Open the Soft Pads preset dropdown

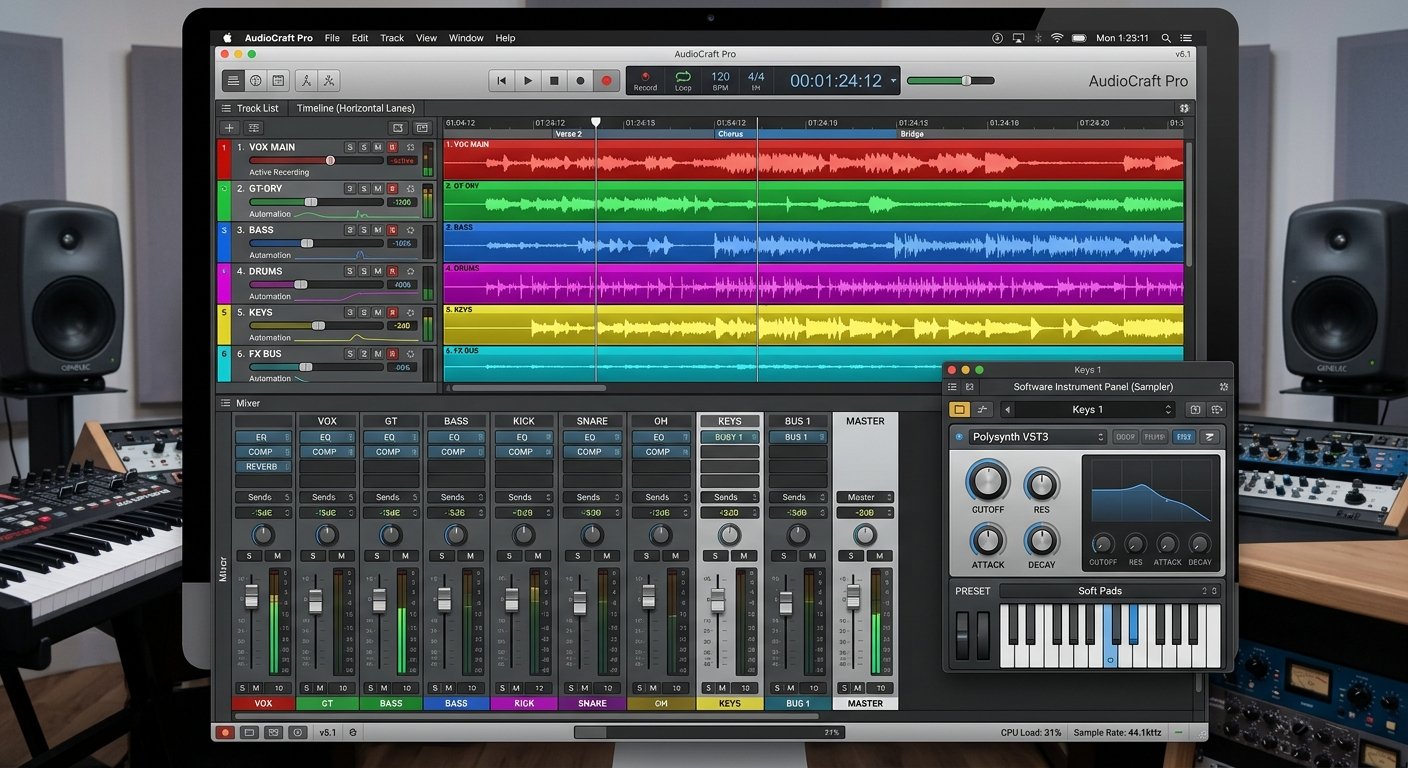1109,591
